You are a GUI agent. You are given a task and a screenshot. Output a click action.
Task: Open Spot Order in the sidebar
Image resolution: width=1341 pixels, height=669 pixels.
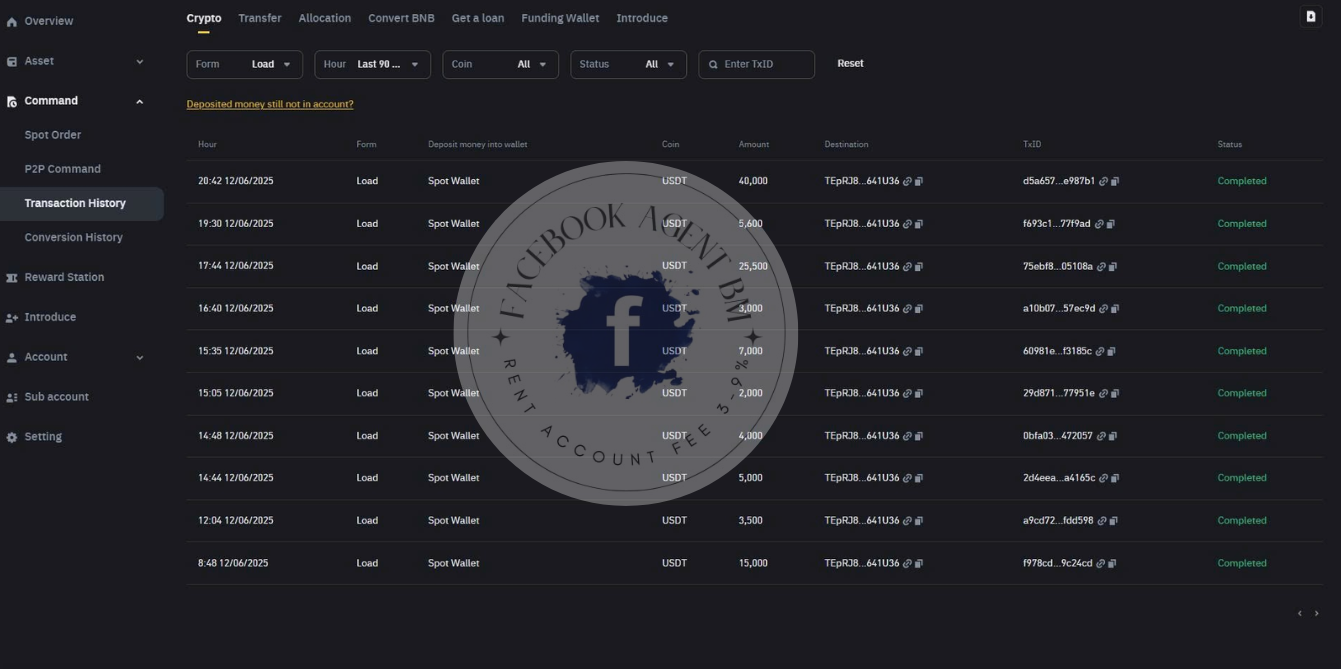(x=53, y=135)
